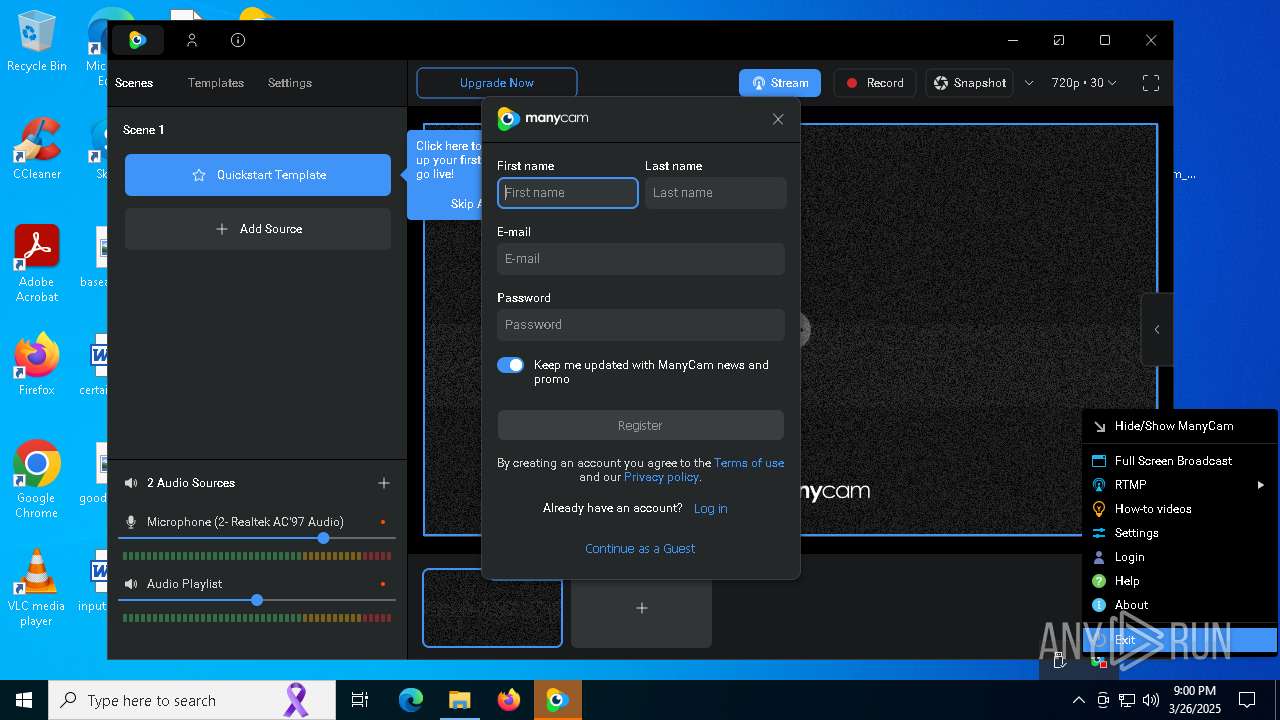Focus the Password input field

[x=641, y=325]
